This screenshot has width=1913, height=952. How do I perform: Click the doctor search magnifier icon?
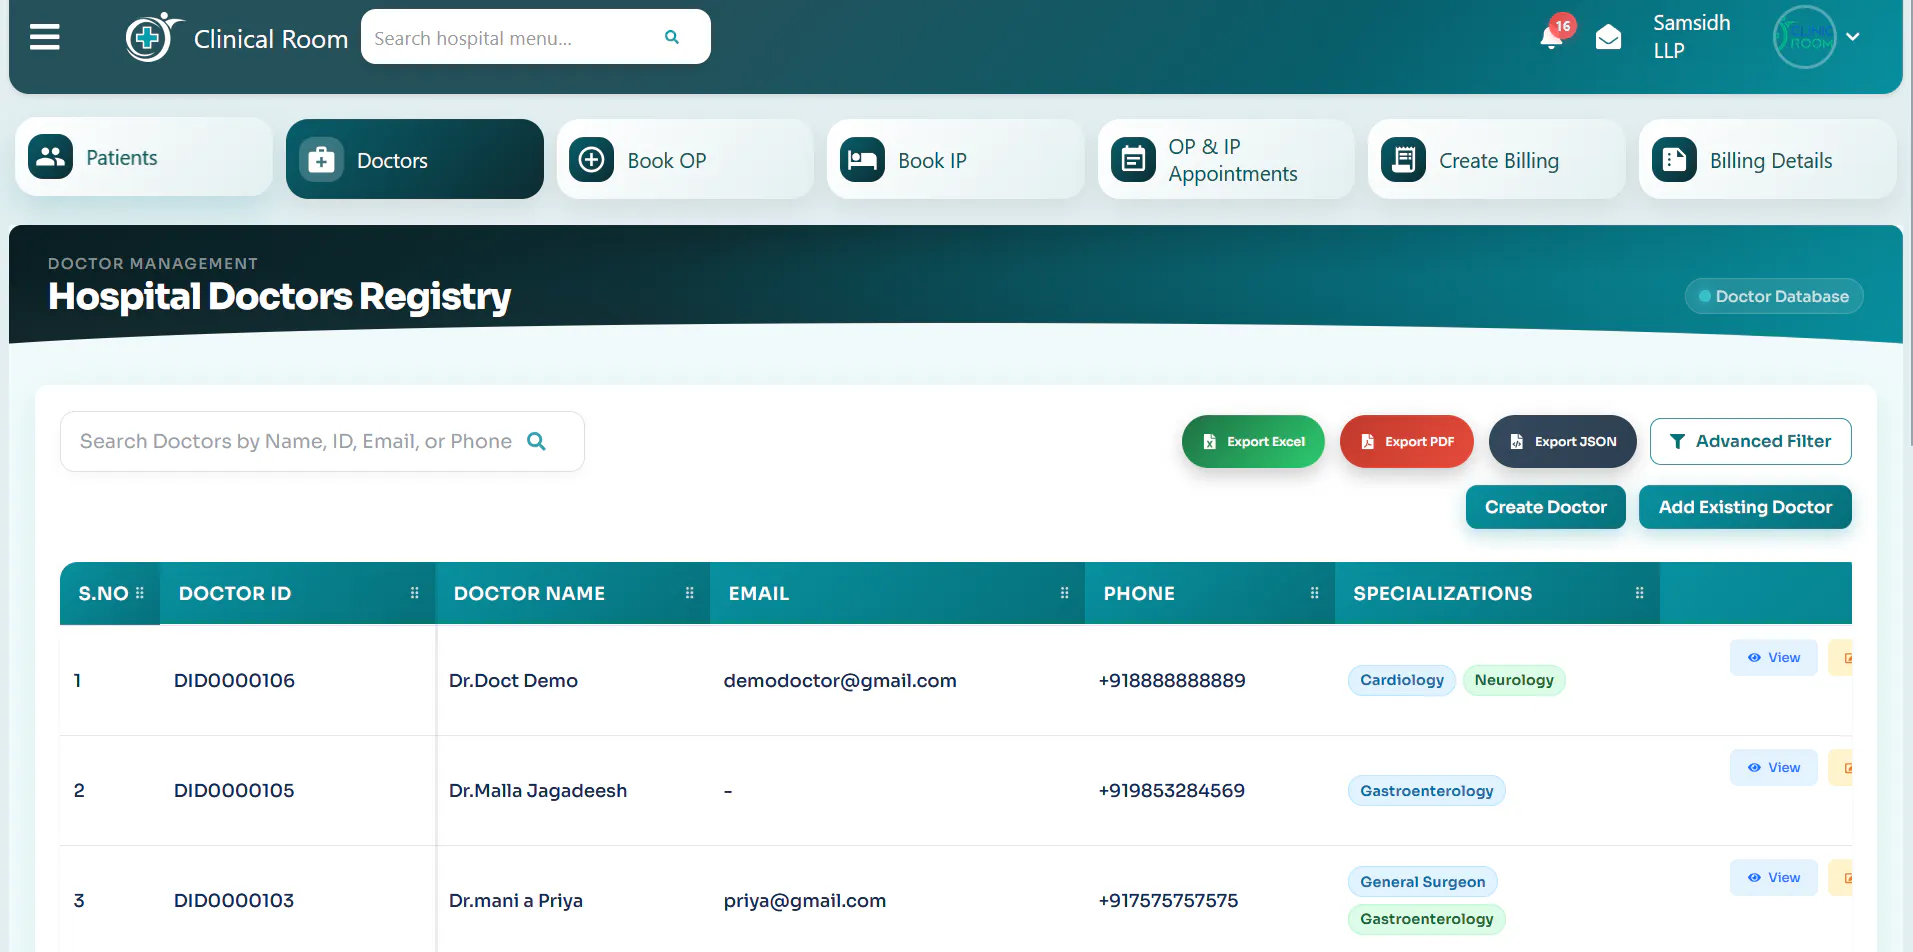(x=537, y=441)
